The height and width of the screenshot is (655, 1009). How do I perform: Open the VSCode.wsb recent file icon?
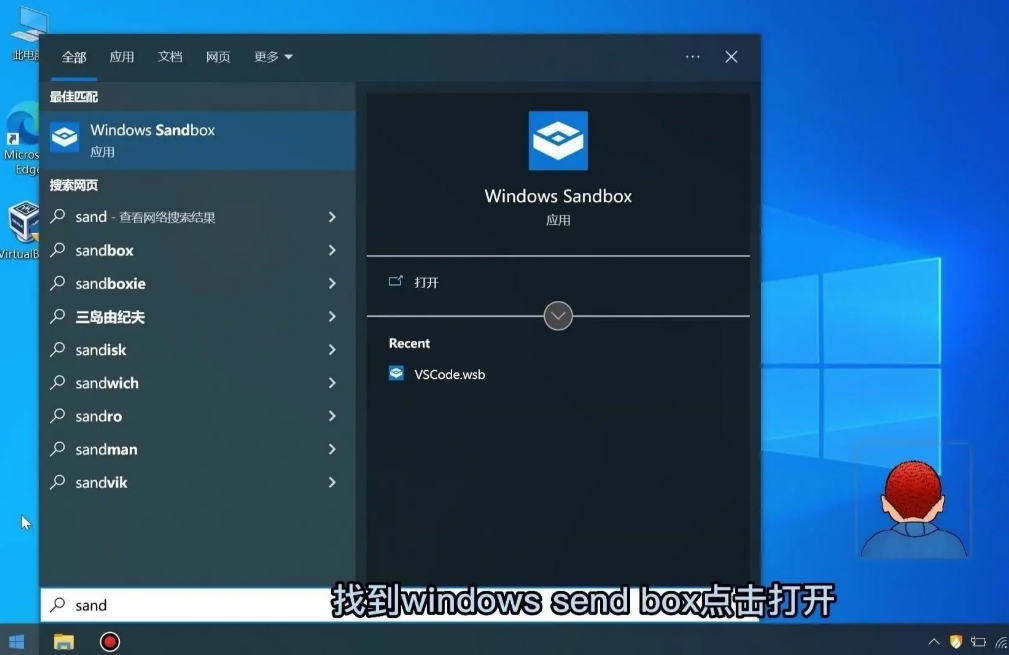pyautogui.click(x=396, y=373)
